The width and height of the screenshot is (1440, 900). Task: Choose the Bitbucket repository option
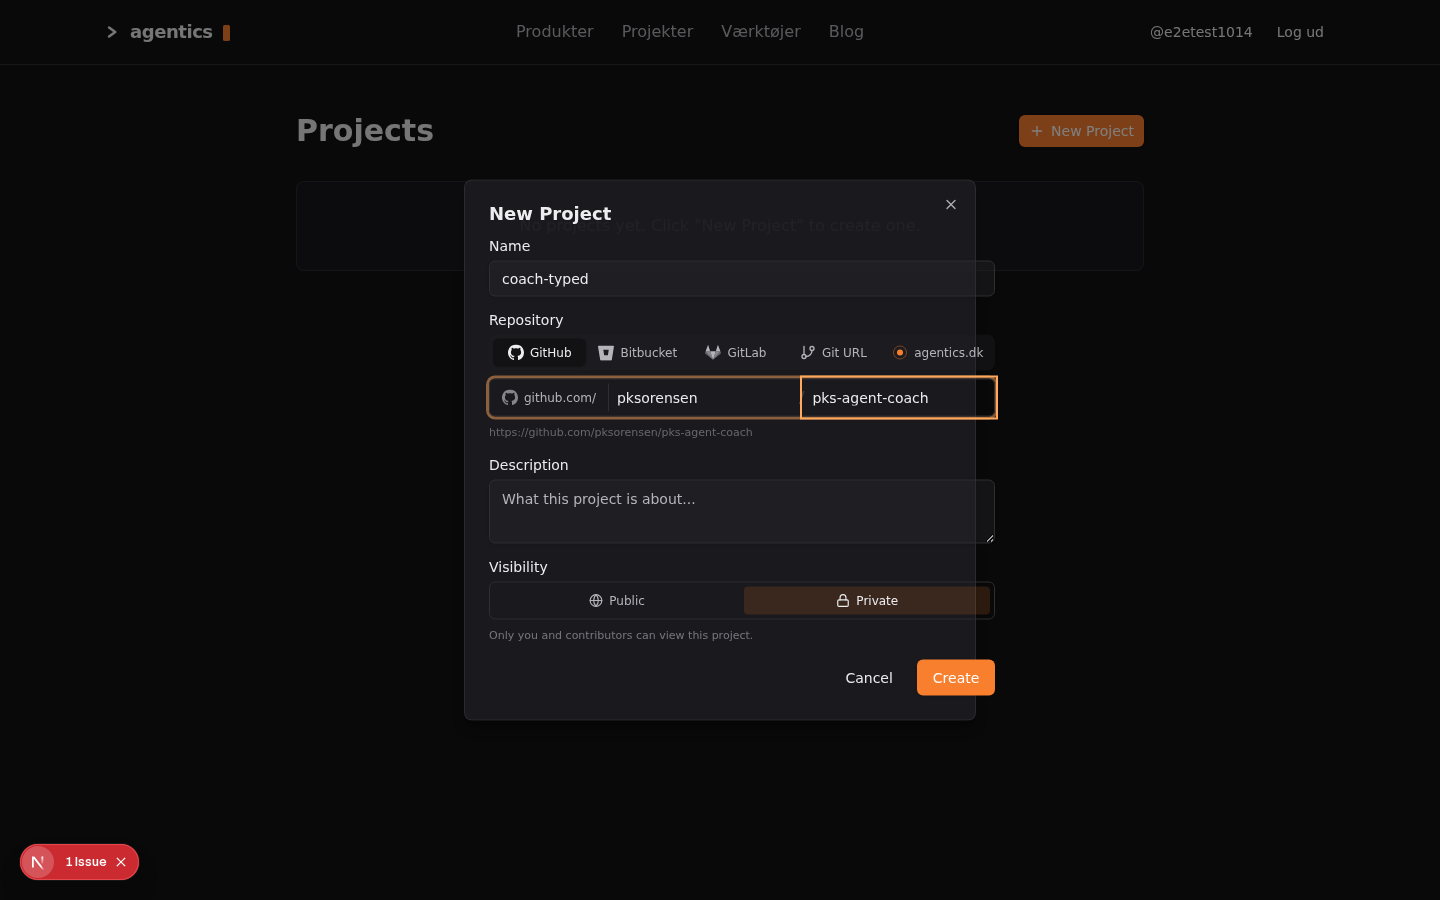tap(637, 353)
